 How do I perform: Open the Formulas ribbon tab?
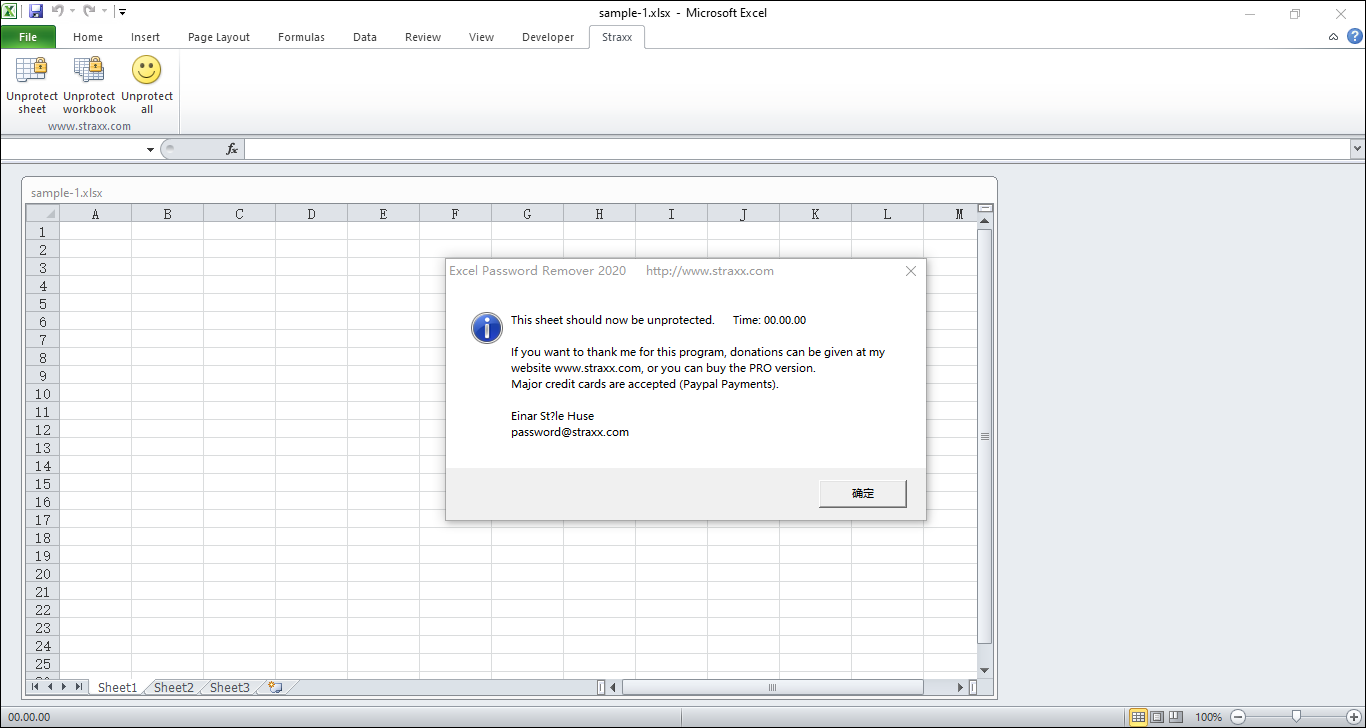pyautogui.click(x=301, y=37)
